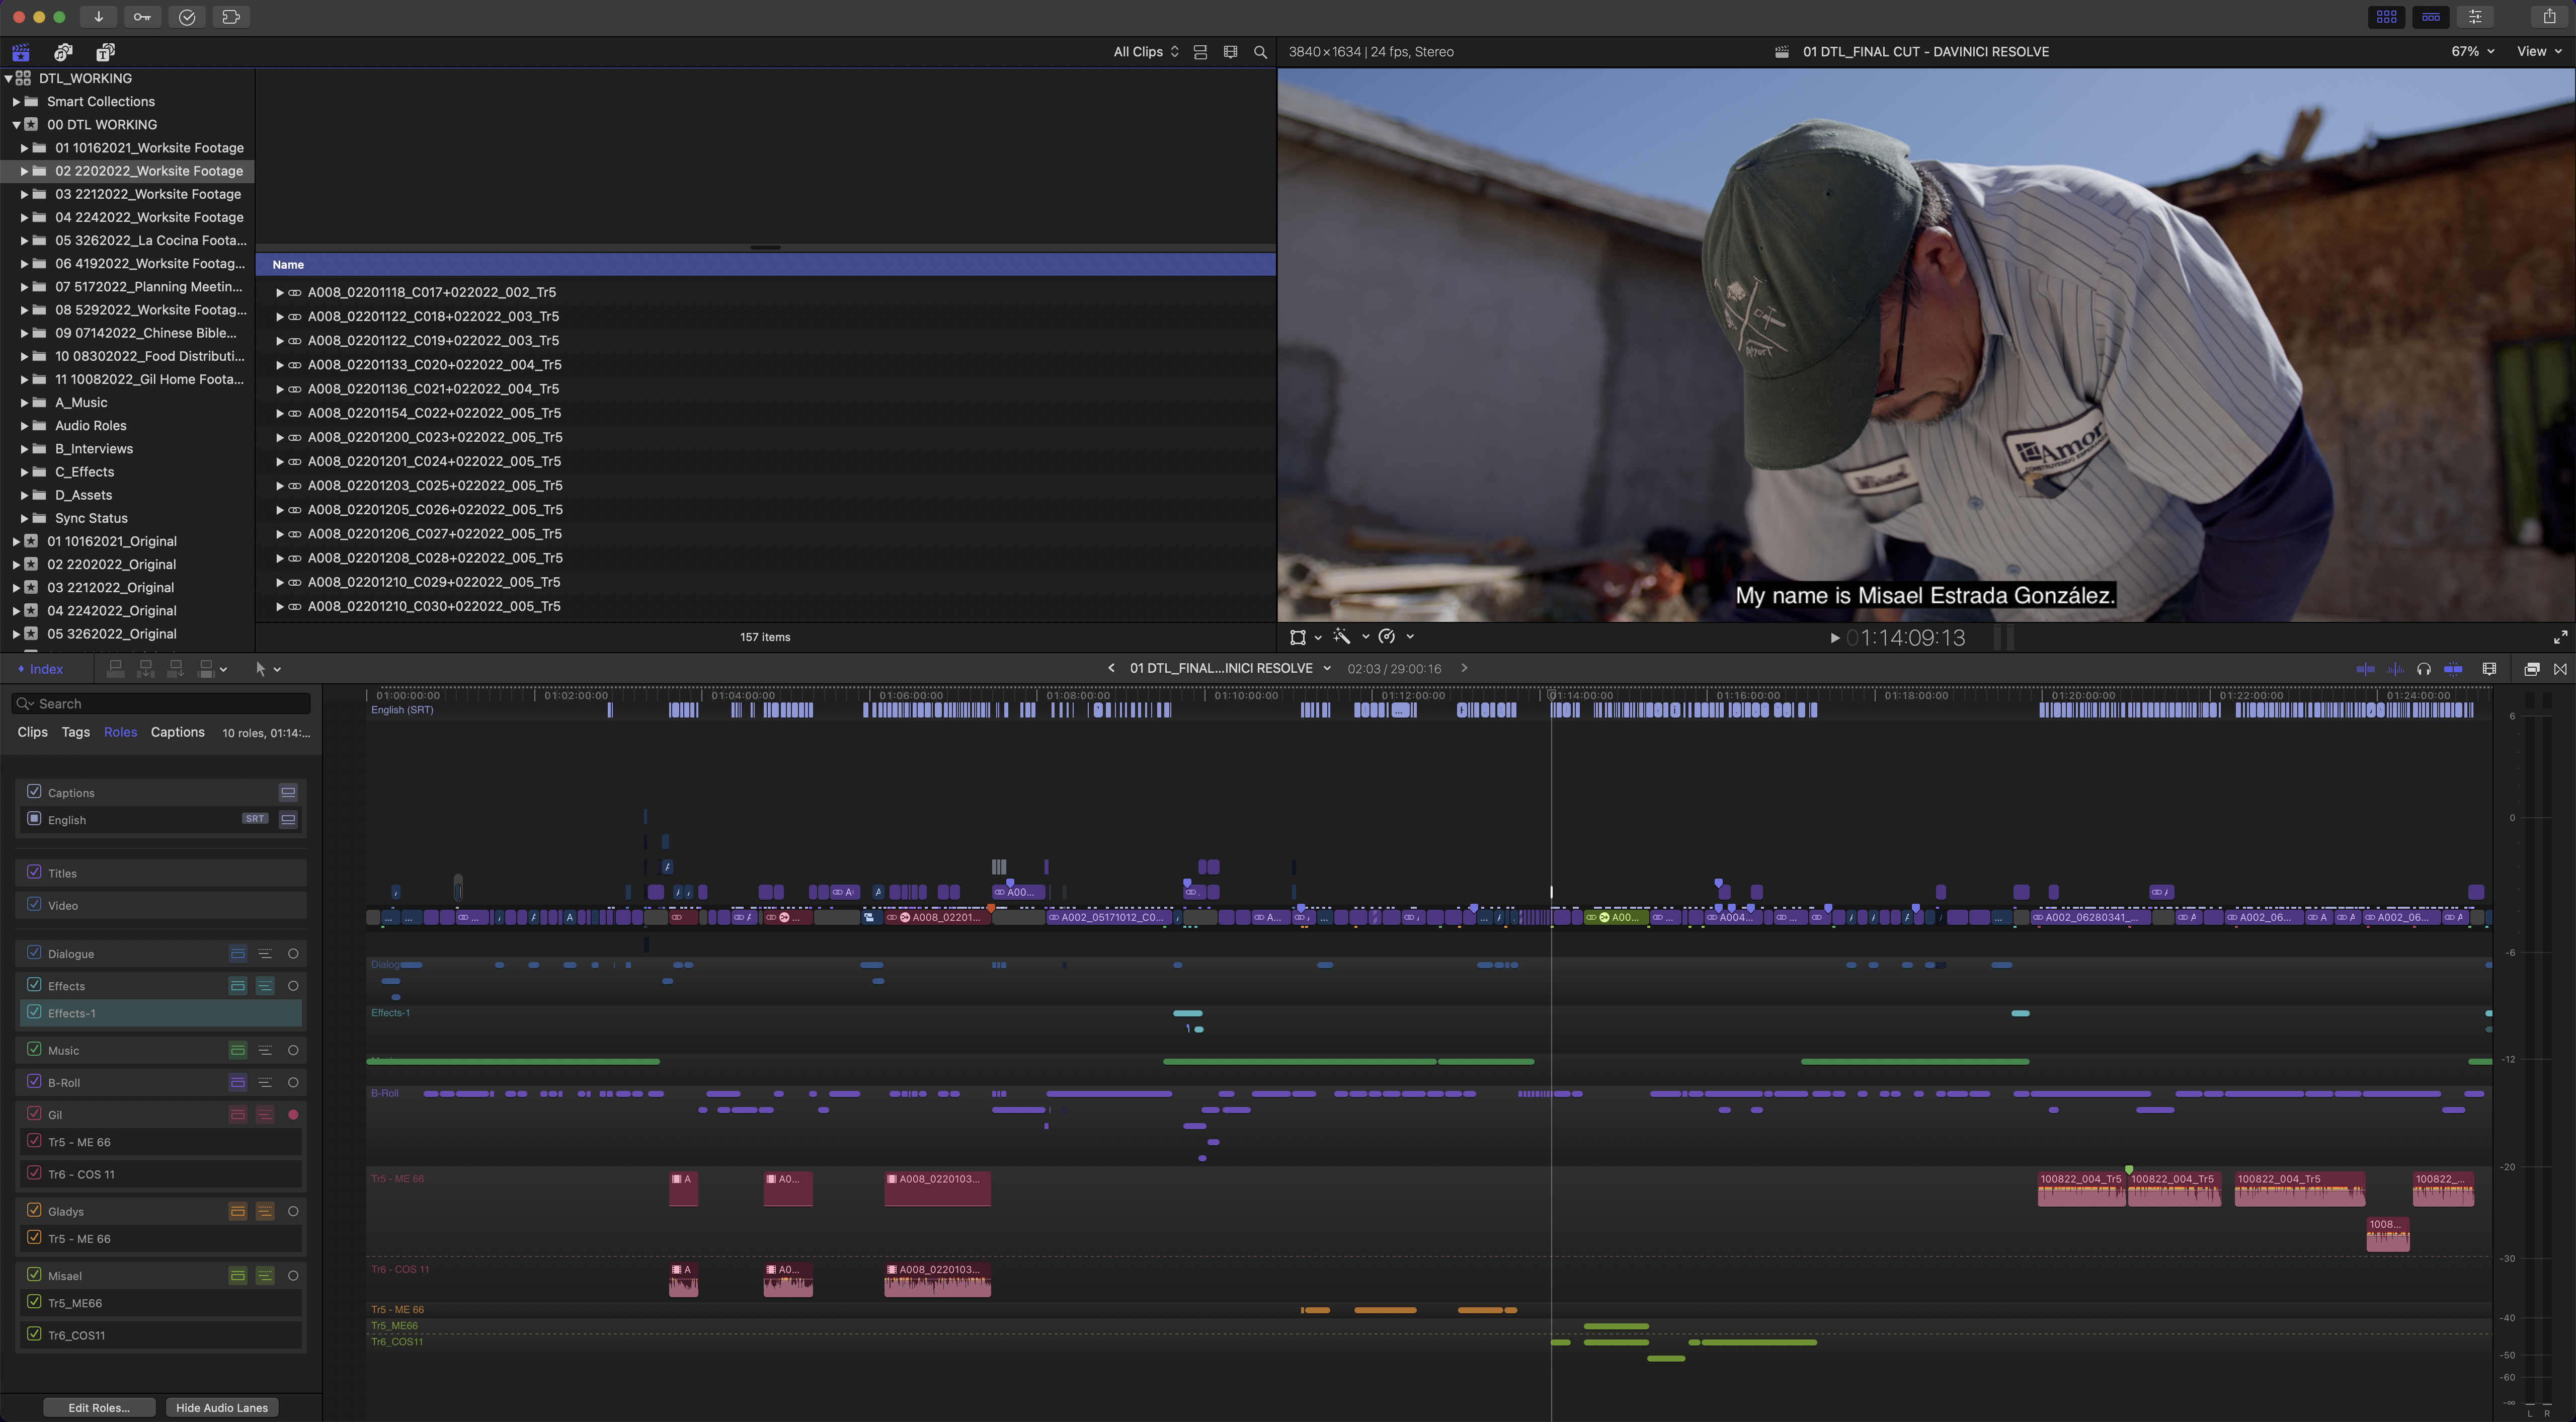The width and height of the screenshot is (2576, 1422).
Task: Expand clip A008_02201118_C017+022022_002_Tr5 disclosure triangle
Action: pos(280,293)
